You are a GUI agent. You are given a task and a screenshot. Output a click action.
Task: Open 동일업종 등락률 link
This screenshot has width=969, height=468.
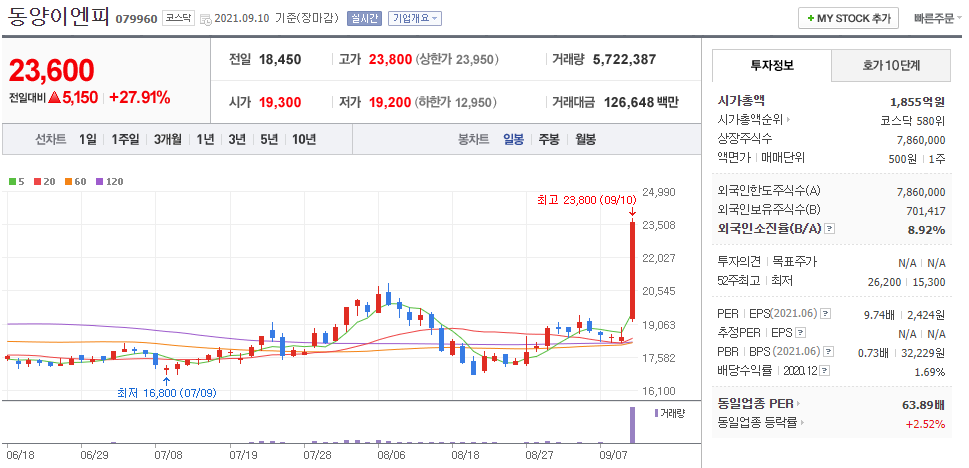coord(761,423)
